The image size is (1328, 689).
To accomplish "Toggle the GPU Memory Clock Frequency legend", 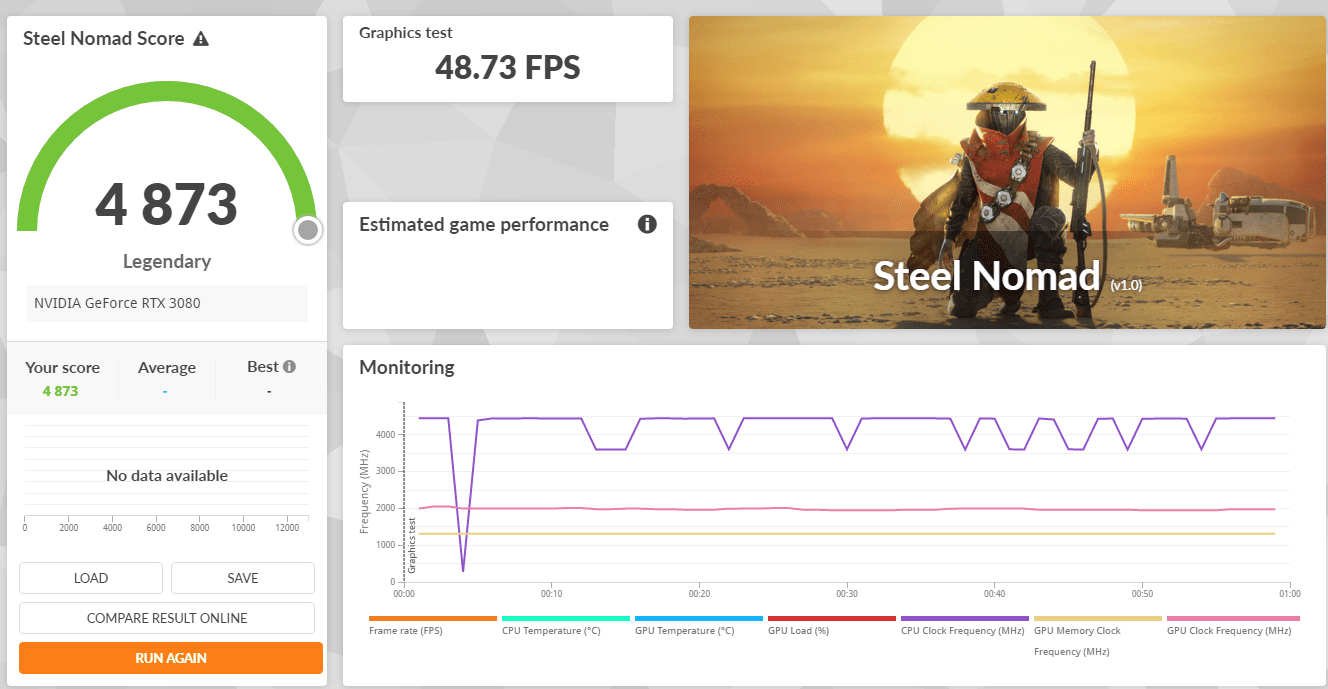I will (1097, 636).
